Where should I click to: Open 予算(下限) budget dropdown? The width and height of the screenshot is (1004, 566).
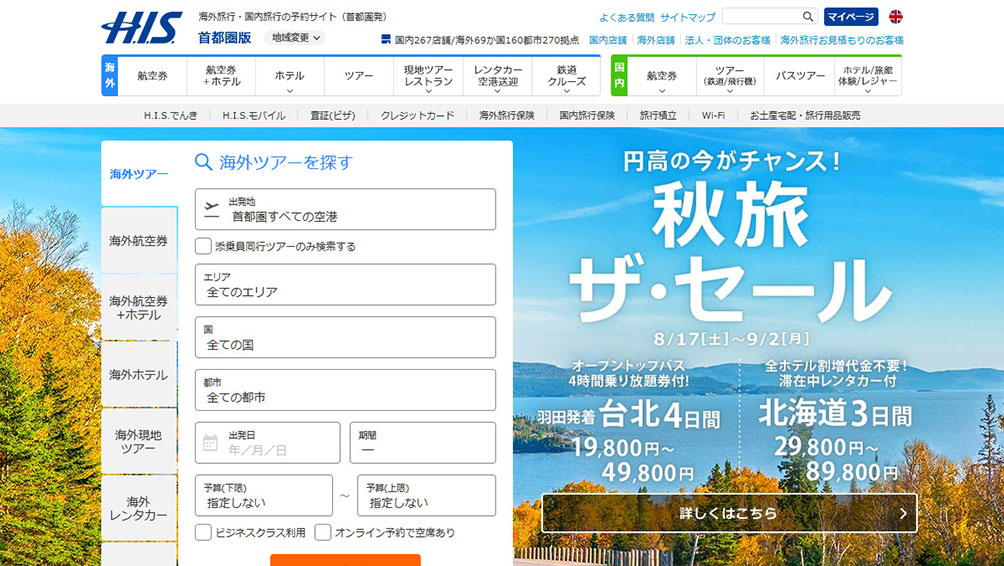[264, 495]
